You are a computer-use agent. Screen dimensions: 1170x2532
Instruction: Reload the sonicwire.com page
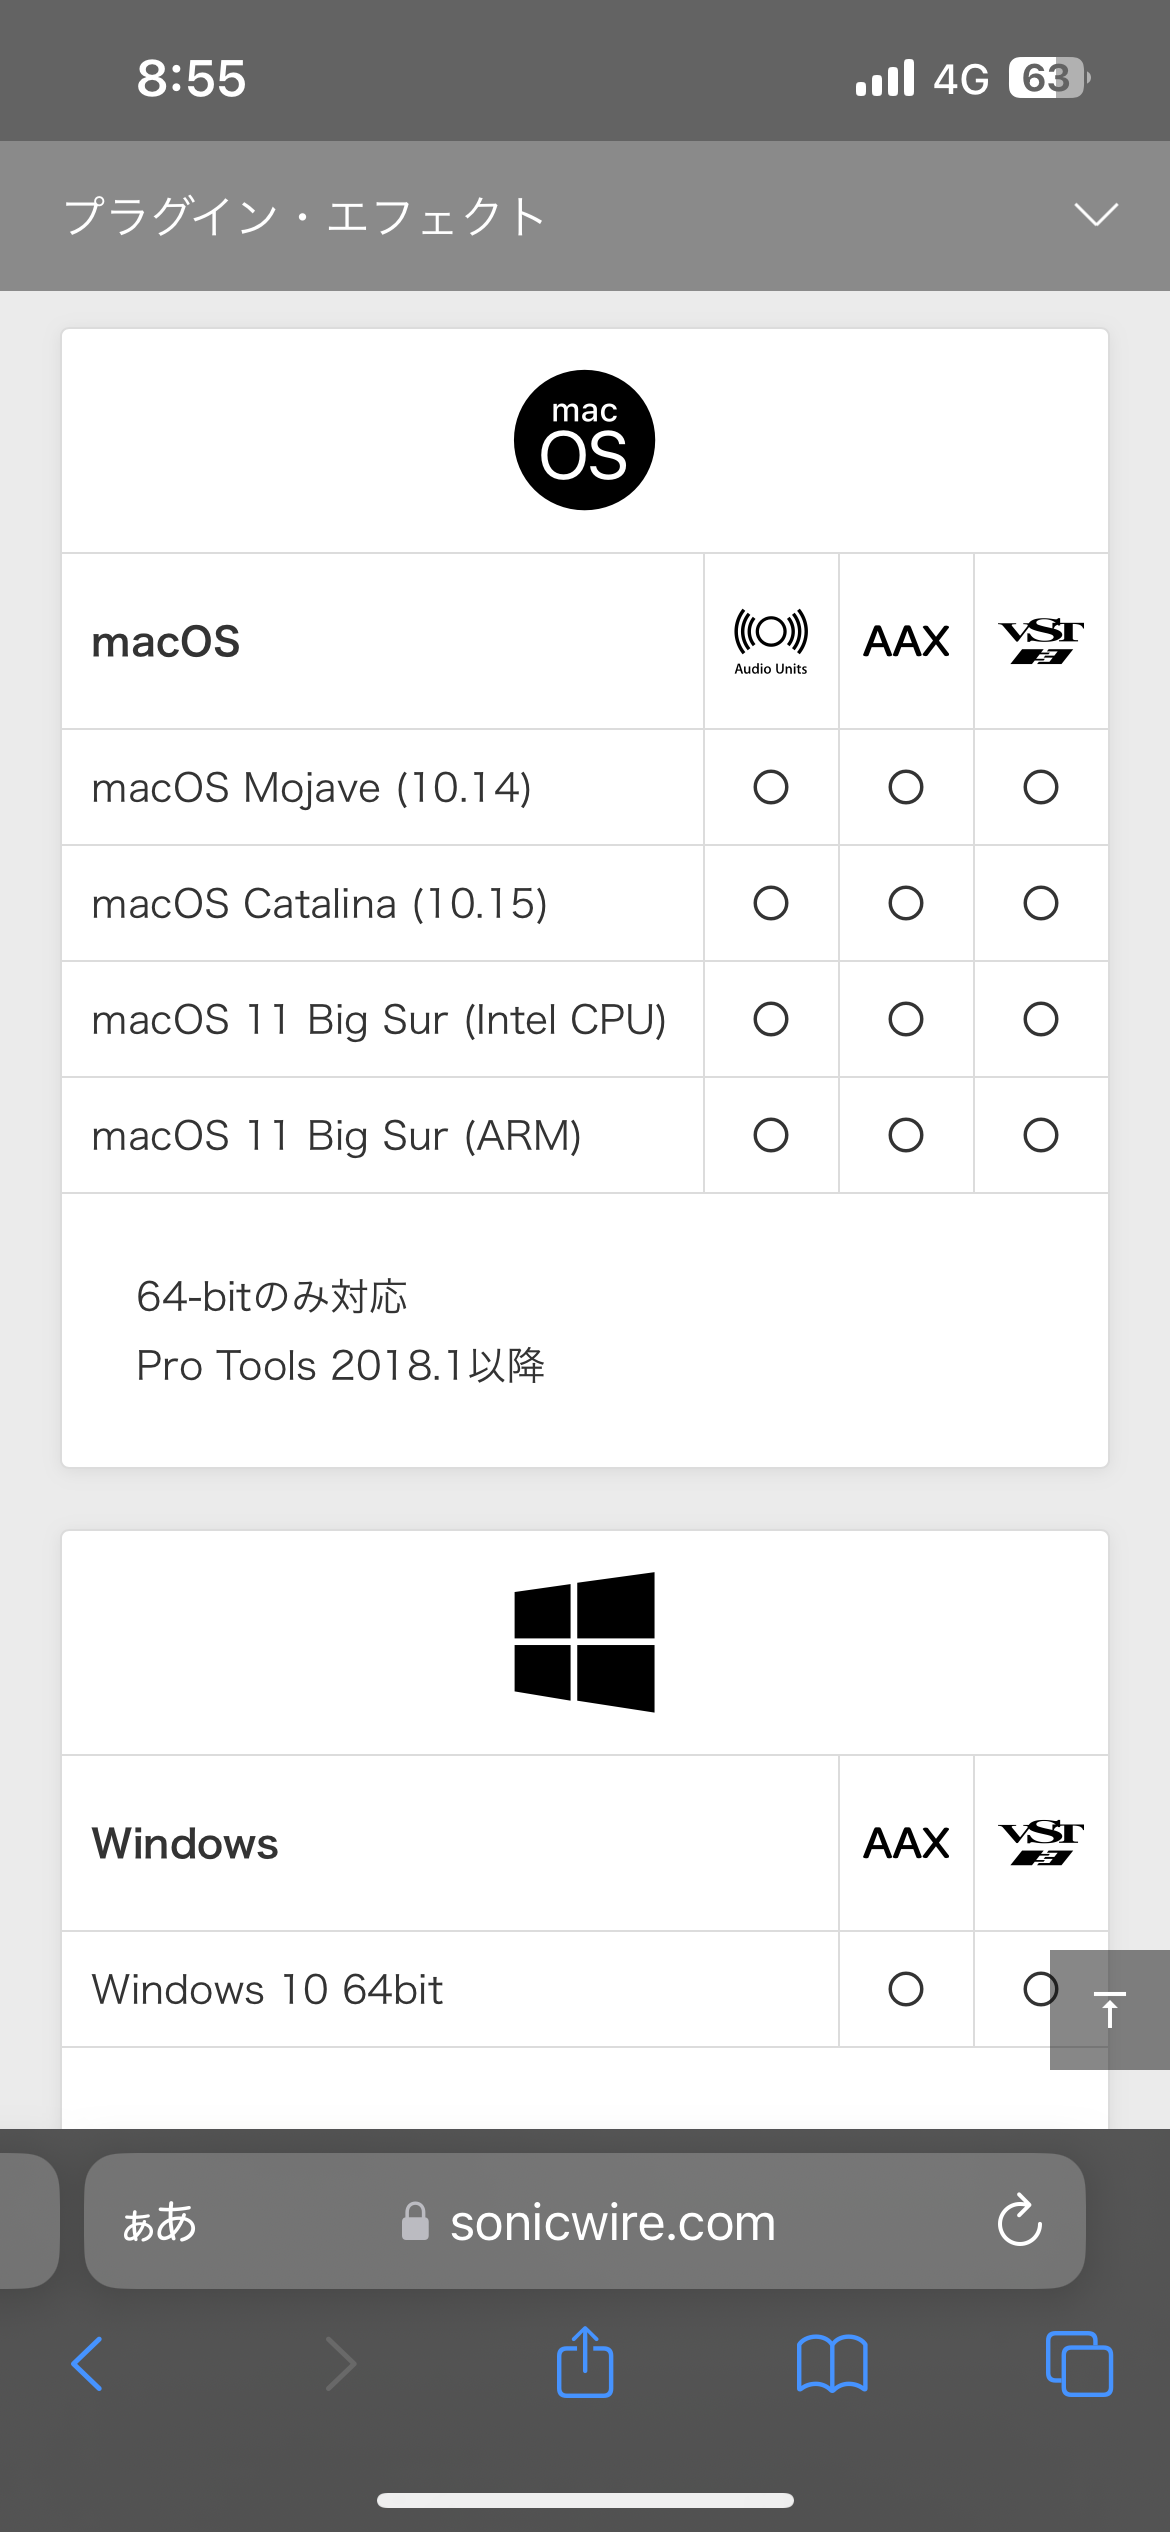pyautogui.click(x=1019, y=2221)
